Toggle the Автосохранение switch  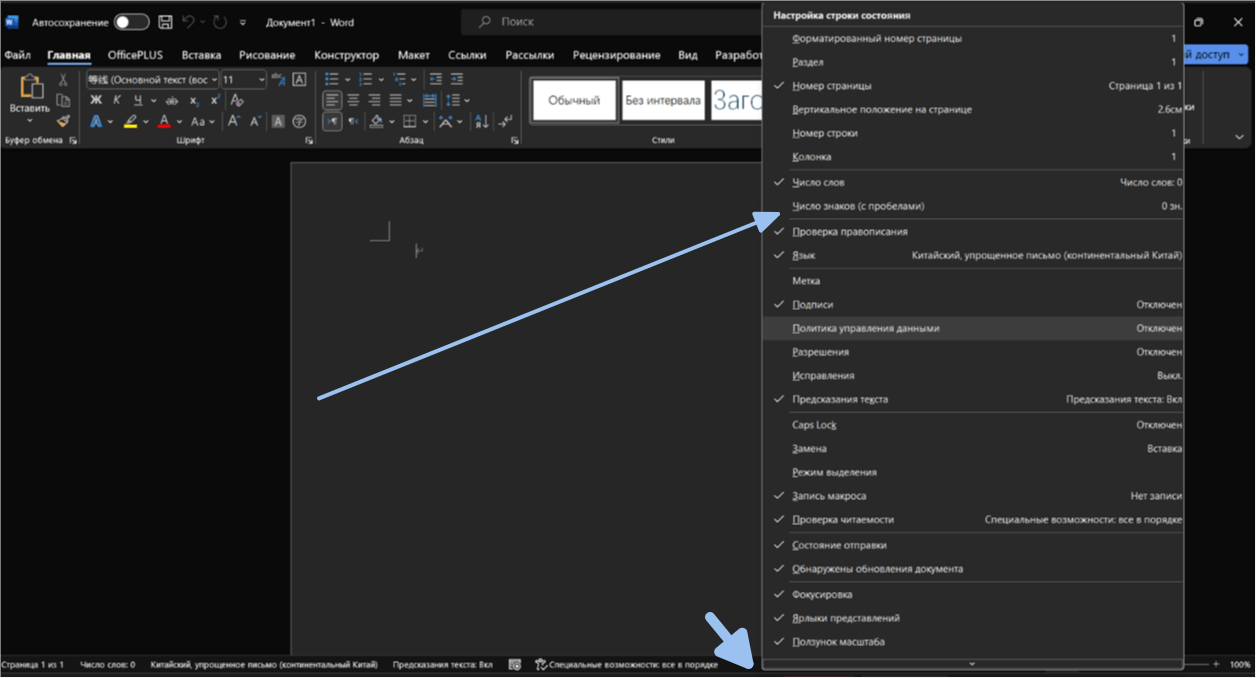coord(131,22)
